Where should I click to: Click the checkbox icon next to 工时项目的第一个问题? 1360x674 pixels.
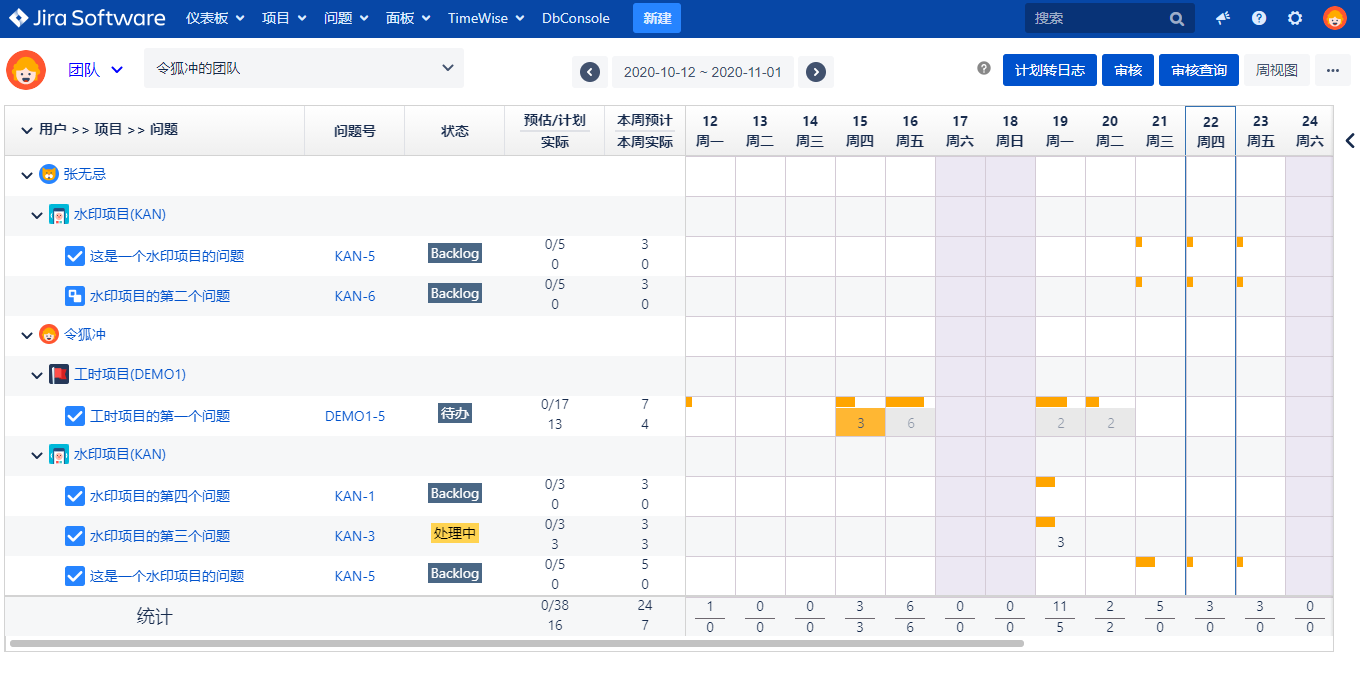[75, 416]
